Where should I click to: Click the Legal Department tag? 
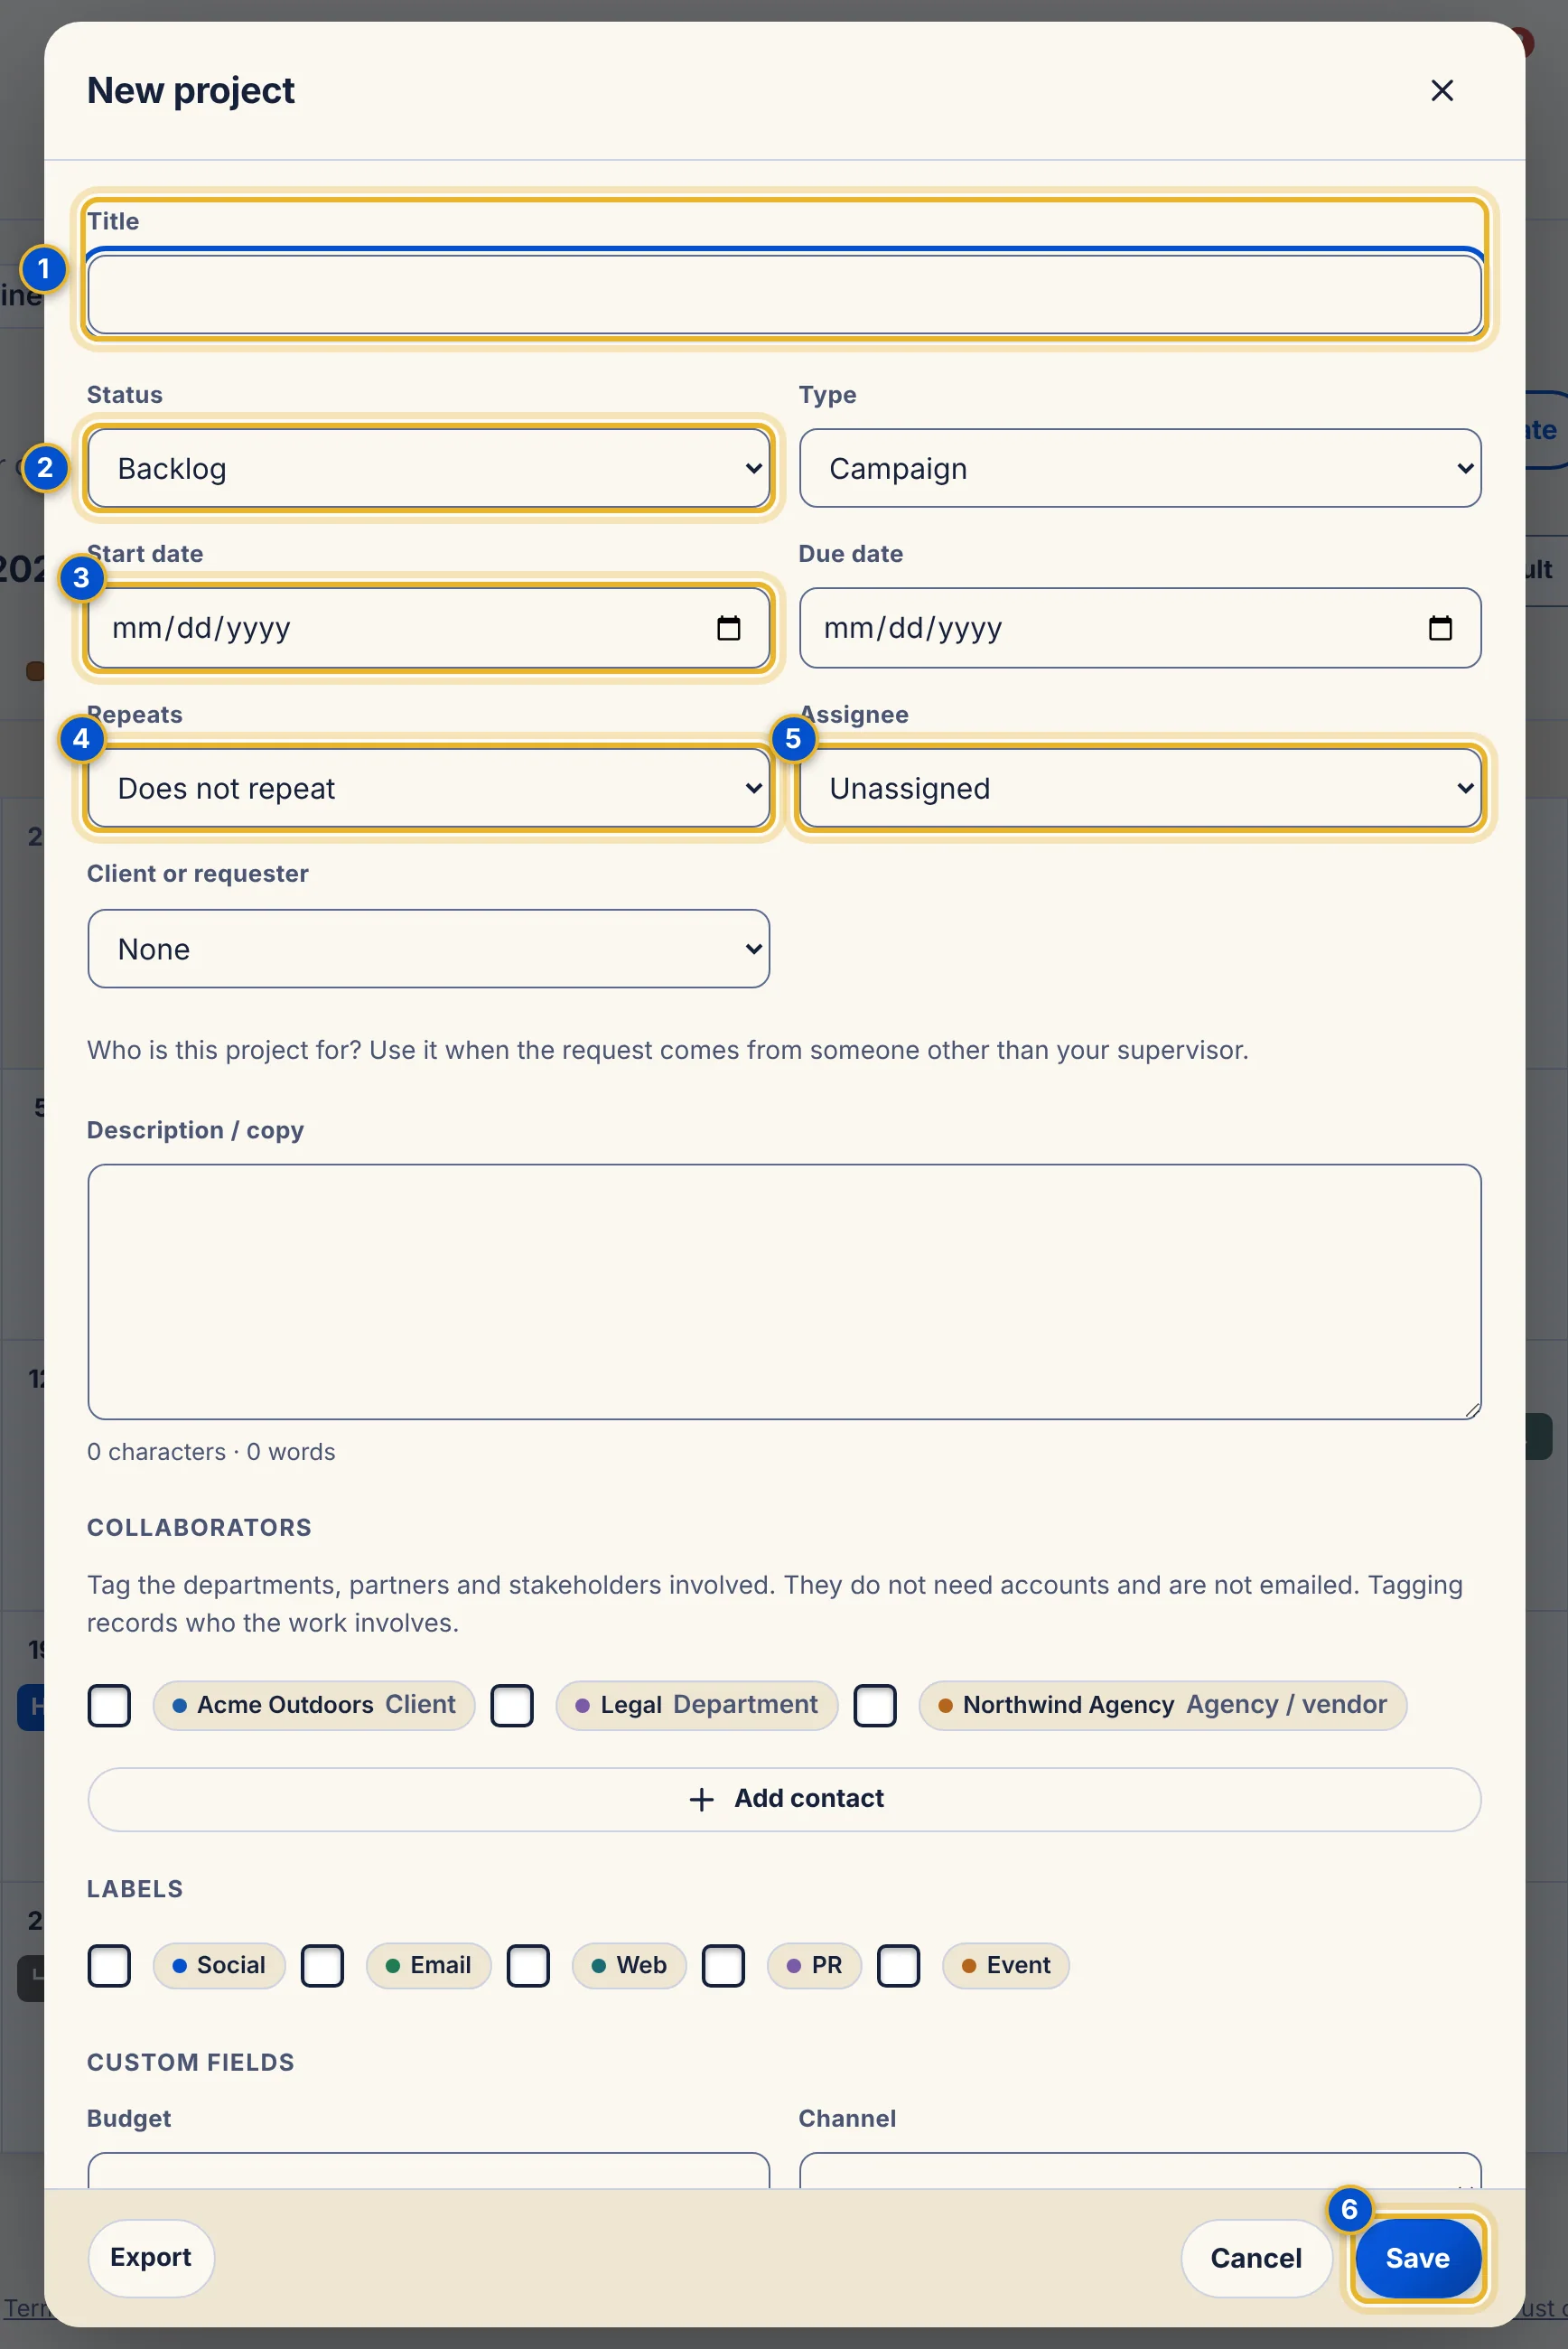click(697, 1705)
